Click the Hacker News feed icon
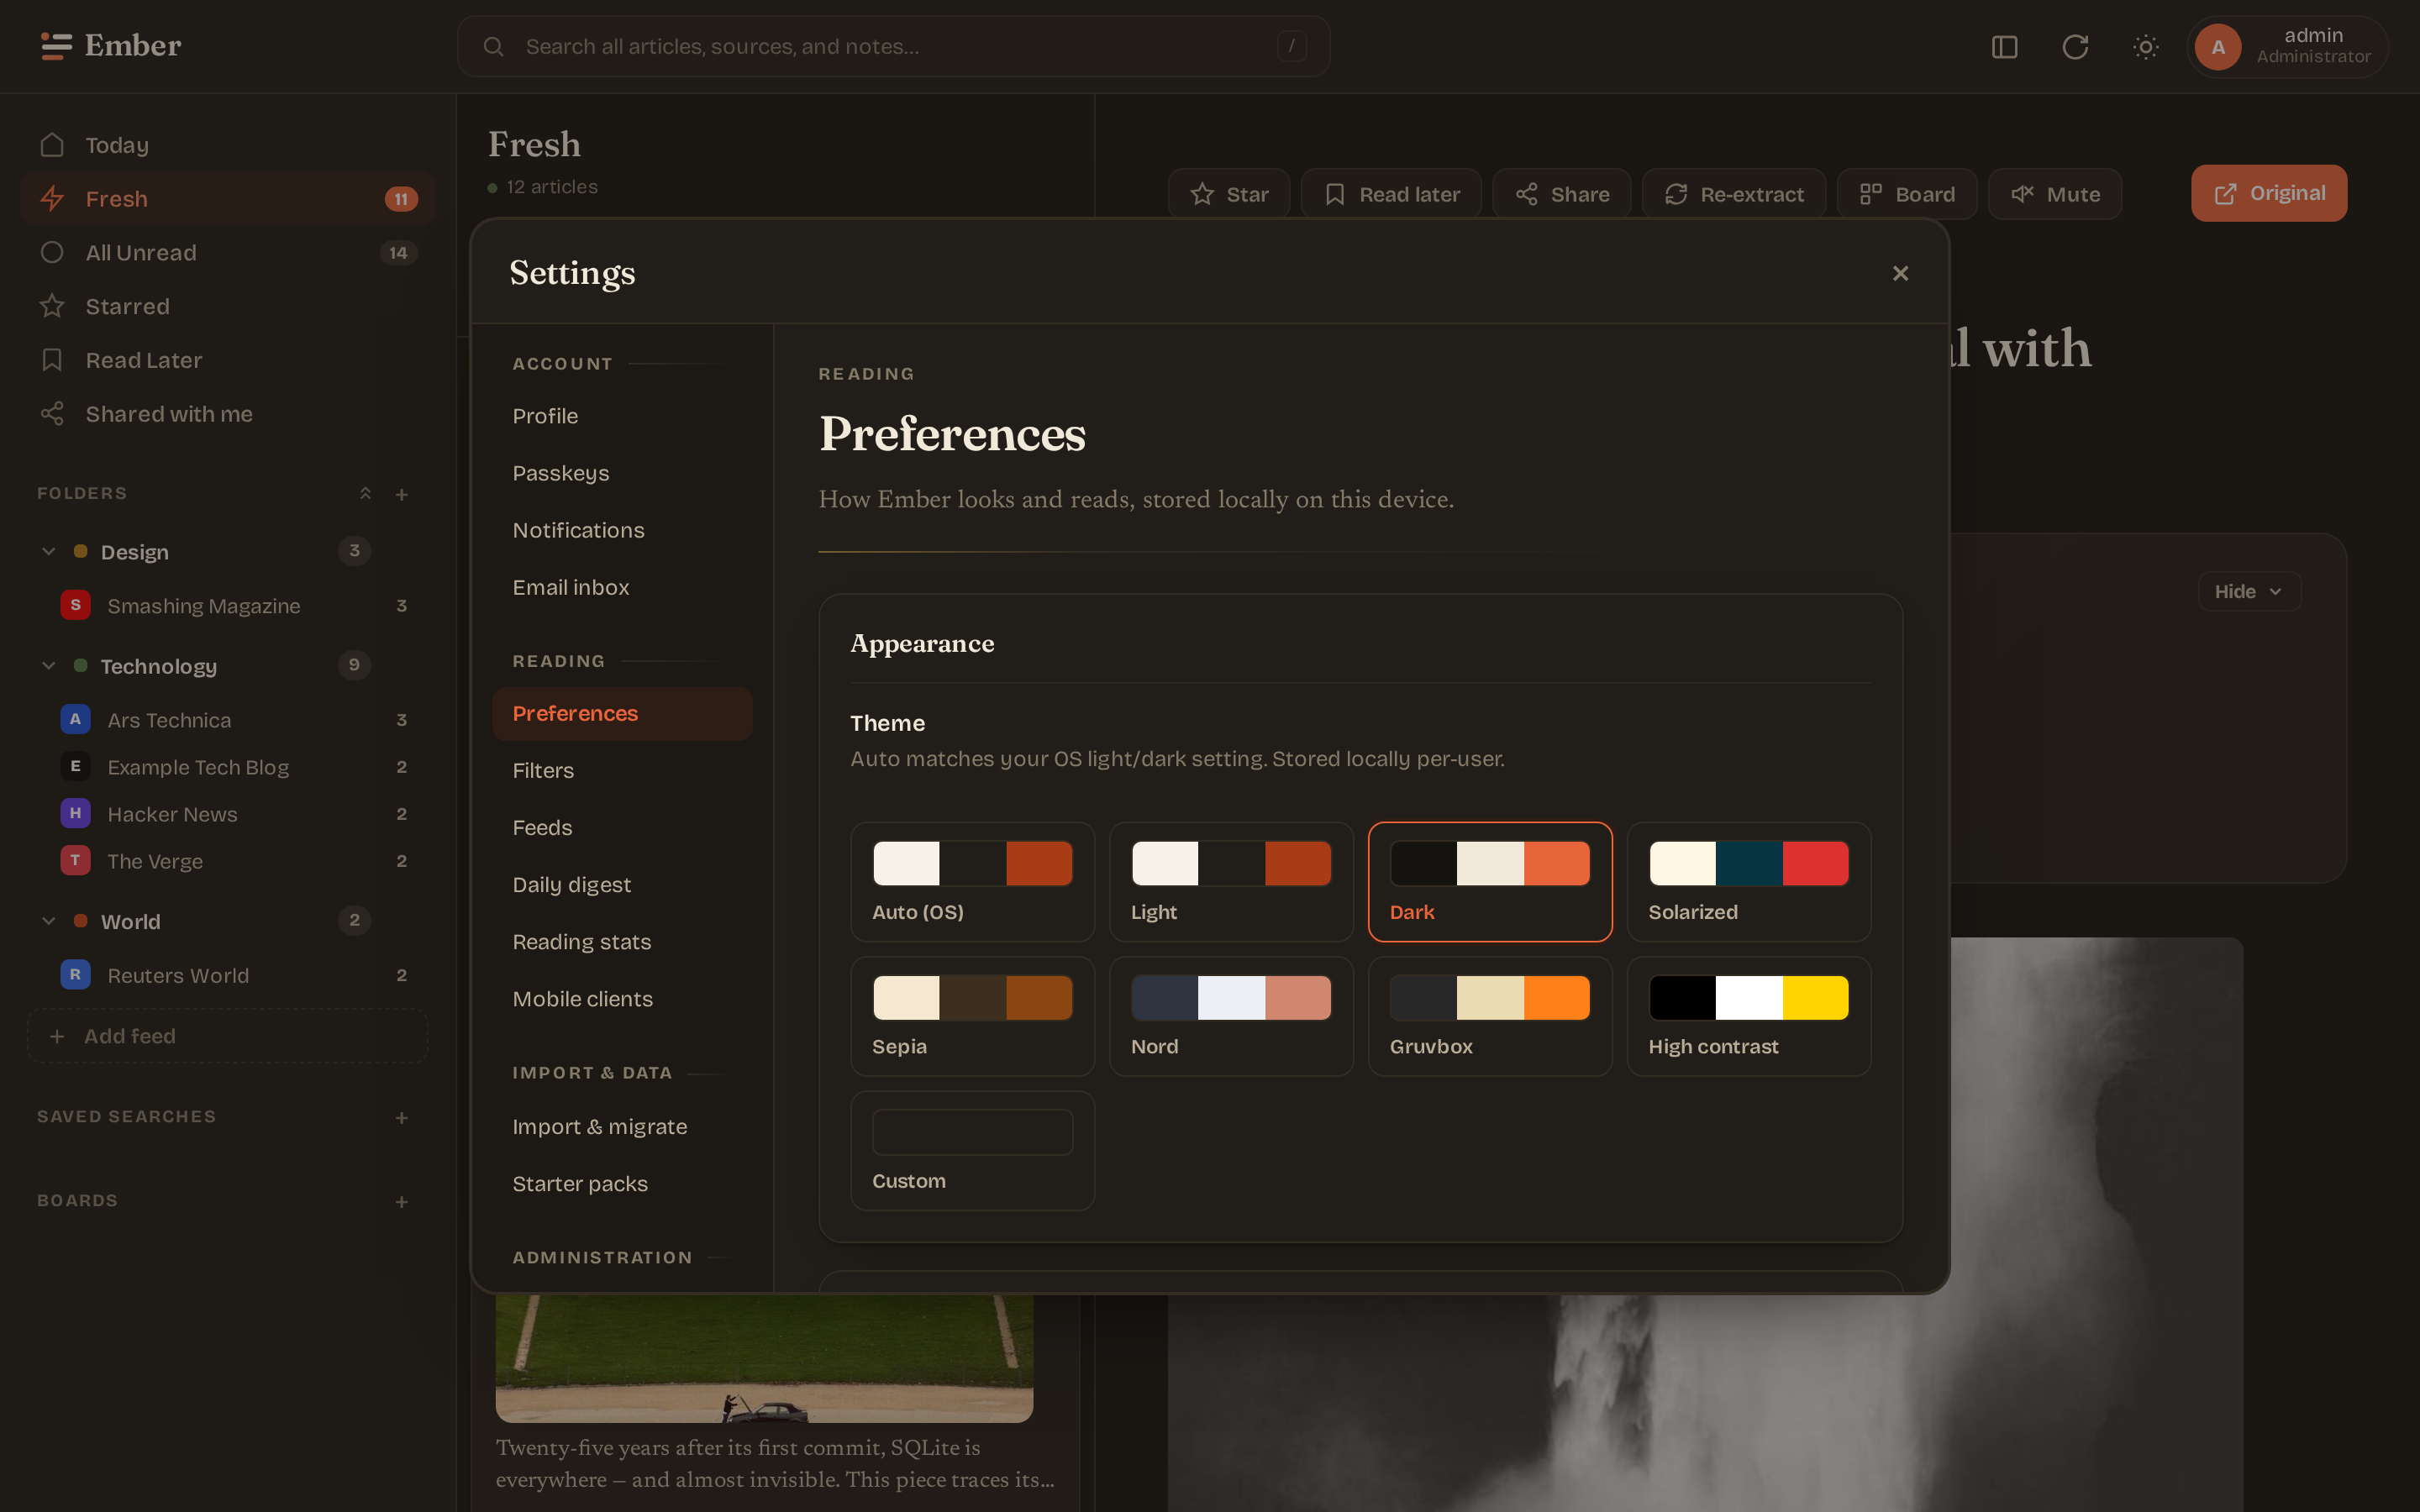Image resolution: width=2420 pixels, height=1512 pixels. point(75,813)
